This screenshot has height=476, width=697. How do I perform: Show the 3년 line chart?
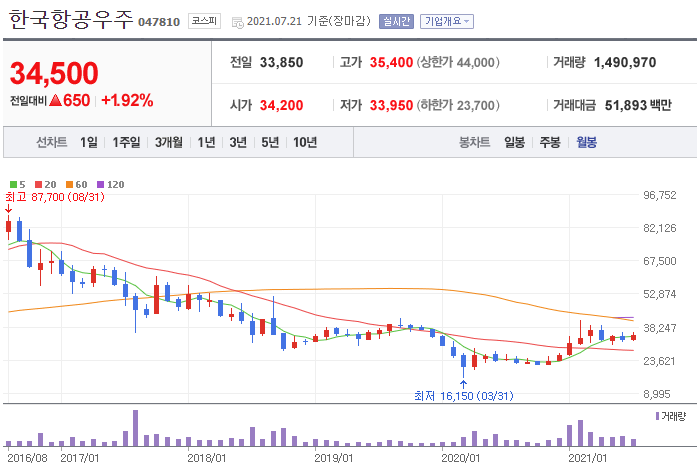pyautogui.click(x=238, y=142)
